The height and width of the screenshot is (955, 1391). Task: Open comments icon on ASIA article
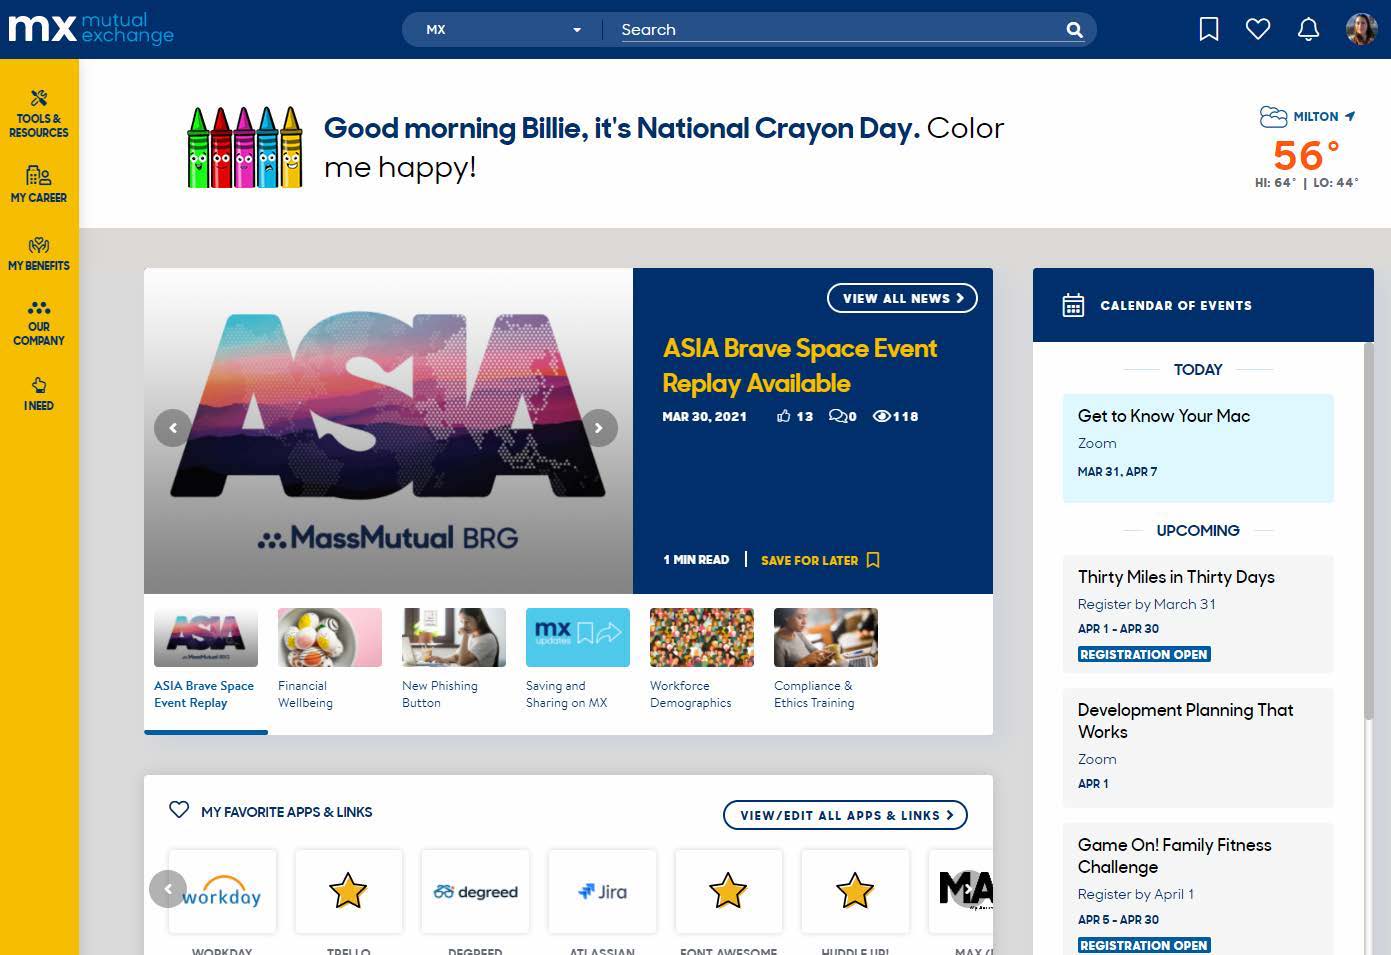[838, 416]
